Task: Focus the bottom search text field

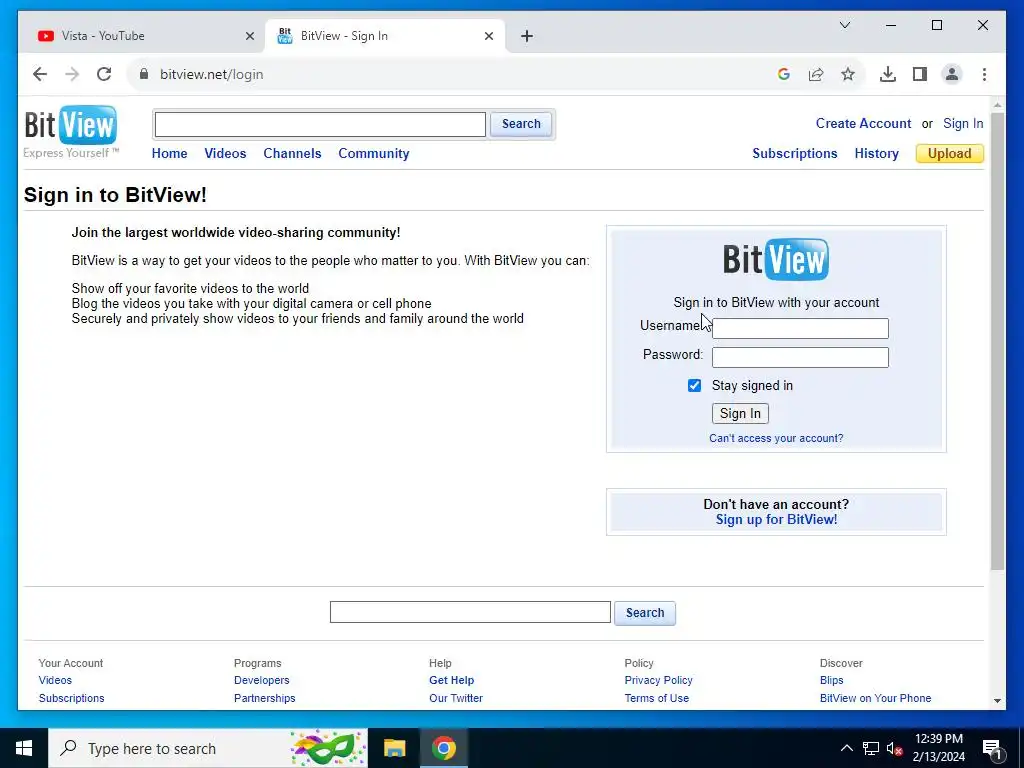Action: pyautogui.click(x=470, y=612)
